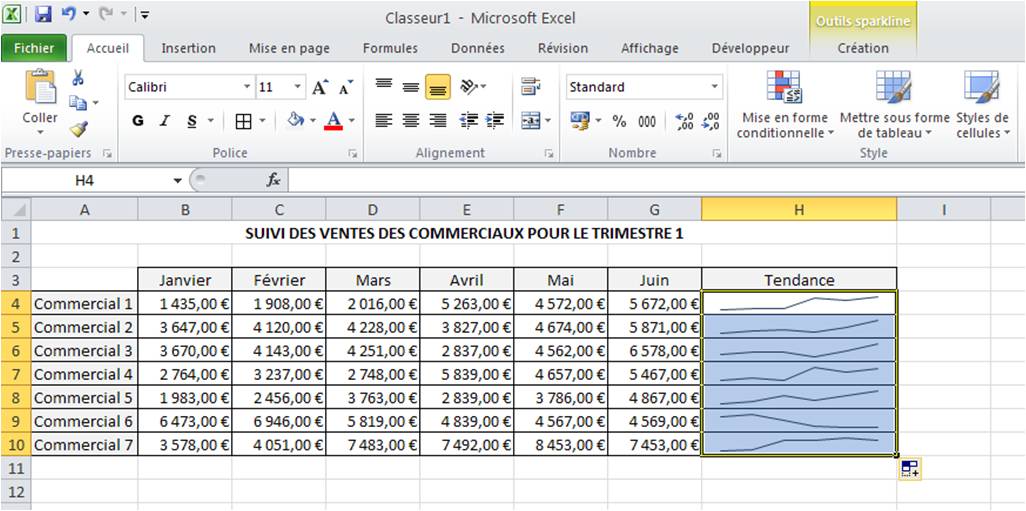Apply the 000 thousands separator style
The image size is (1026, 511).
[x=647, y=122]
